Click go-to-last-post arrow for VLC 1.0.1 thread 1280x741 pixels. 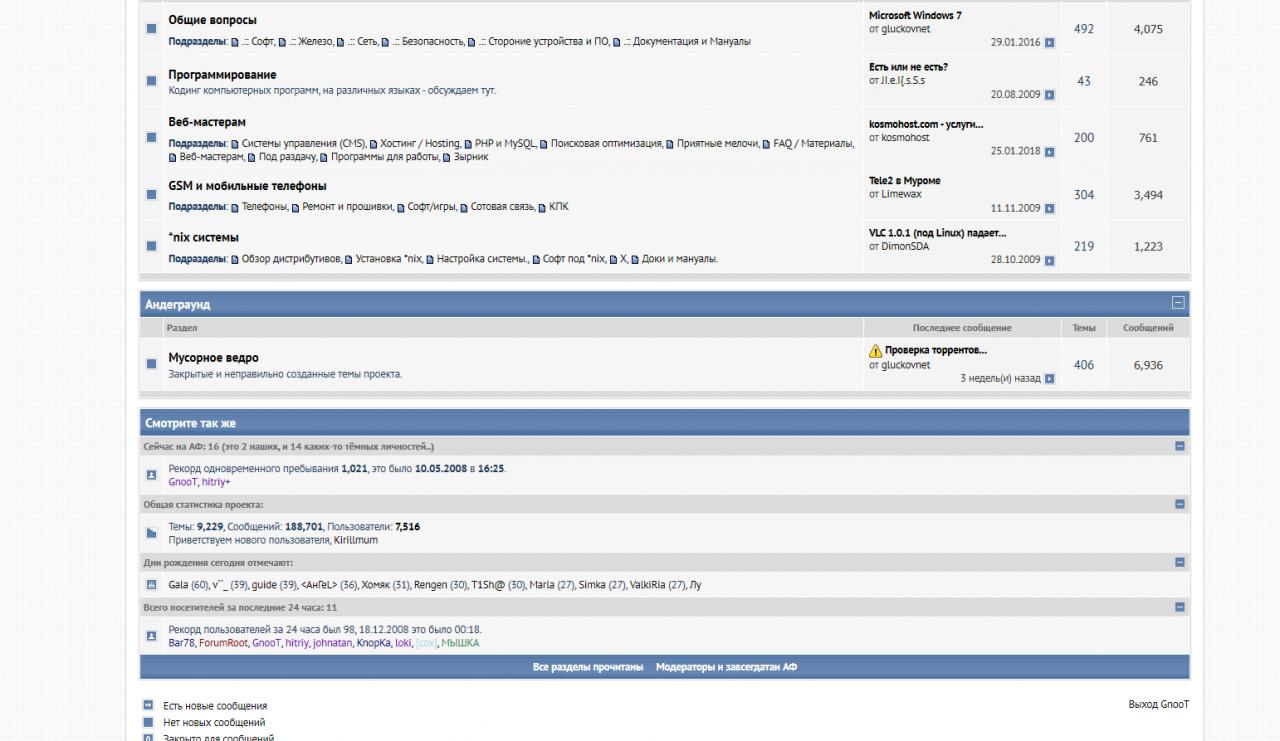[x=1049, y=261]
